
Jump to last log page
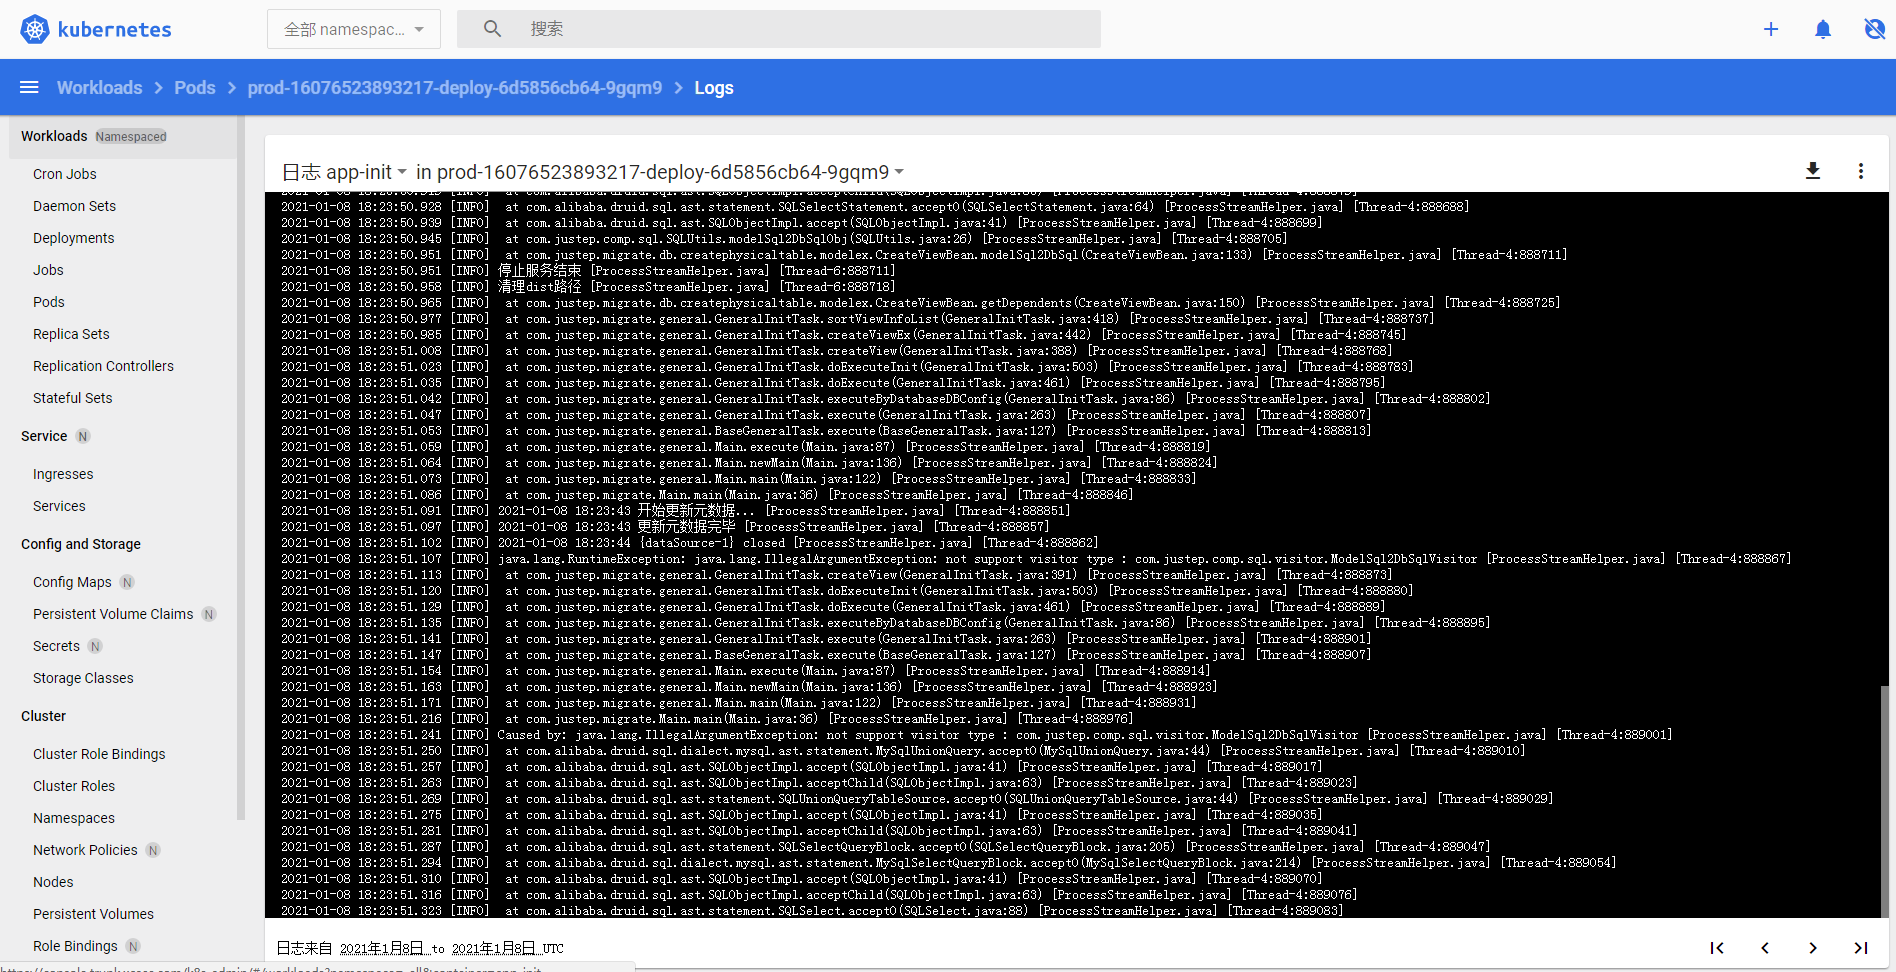1861,948
